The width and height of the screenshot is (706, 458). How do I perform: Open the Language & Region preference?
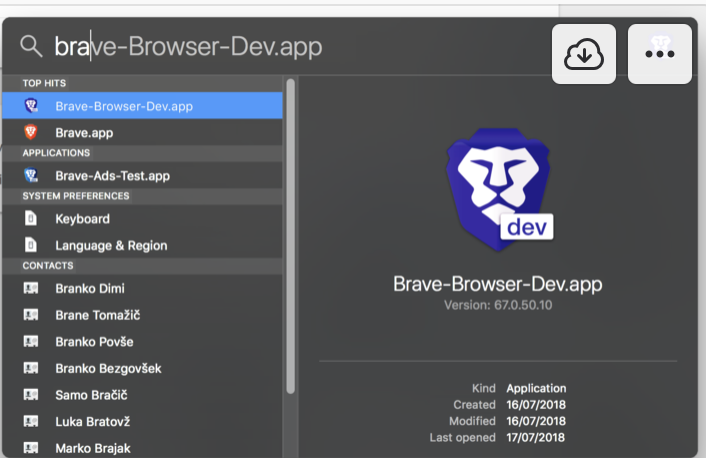142,245
